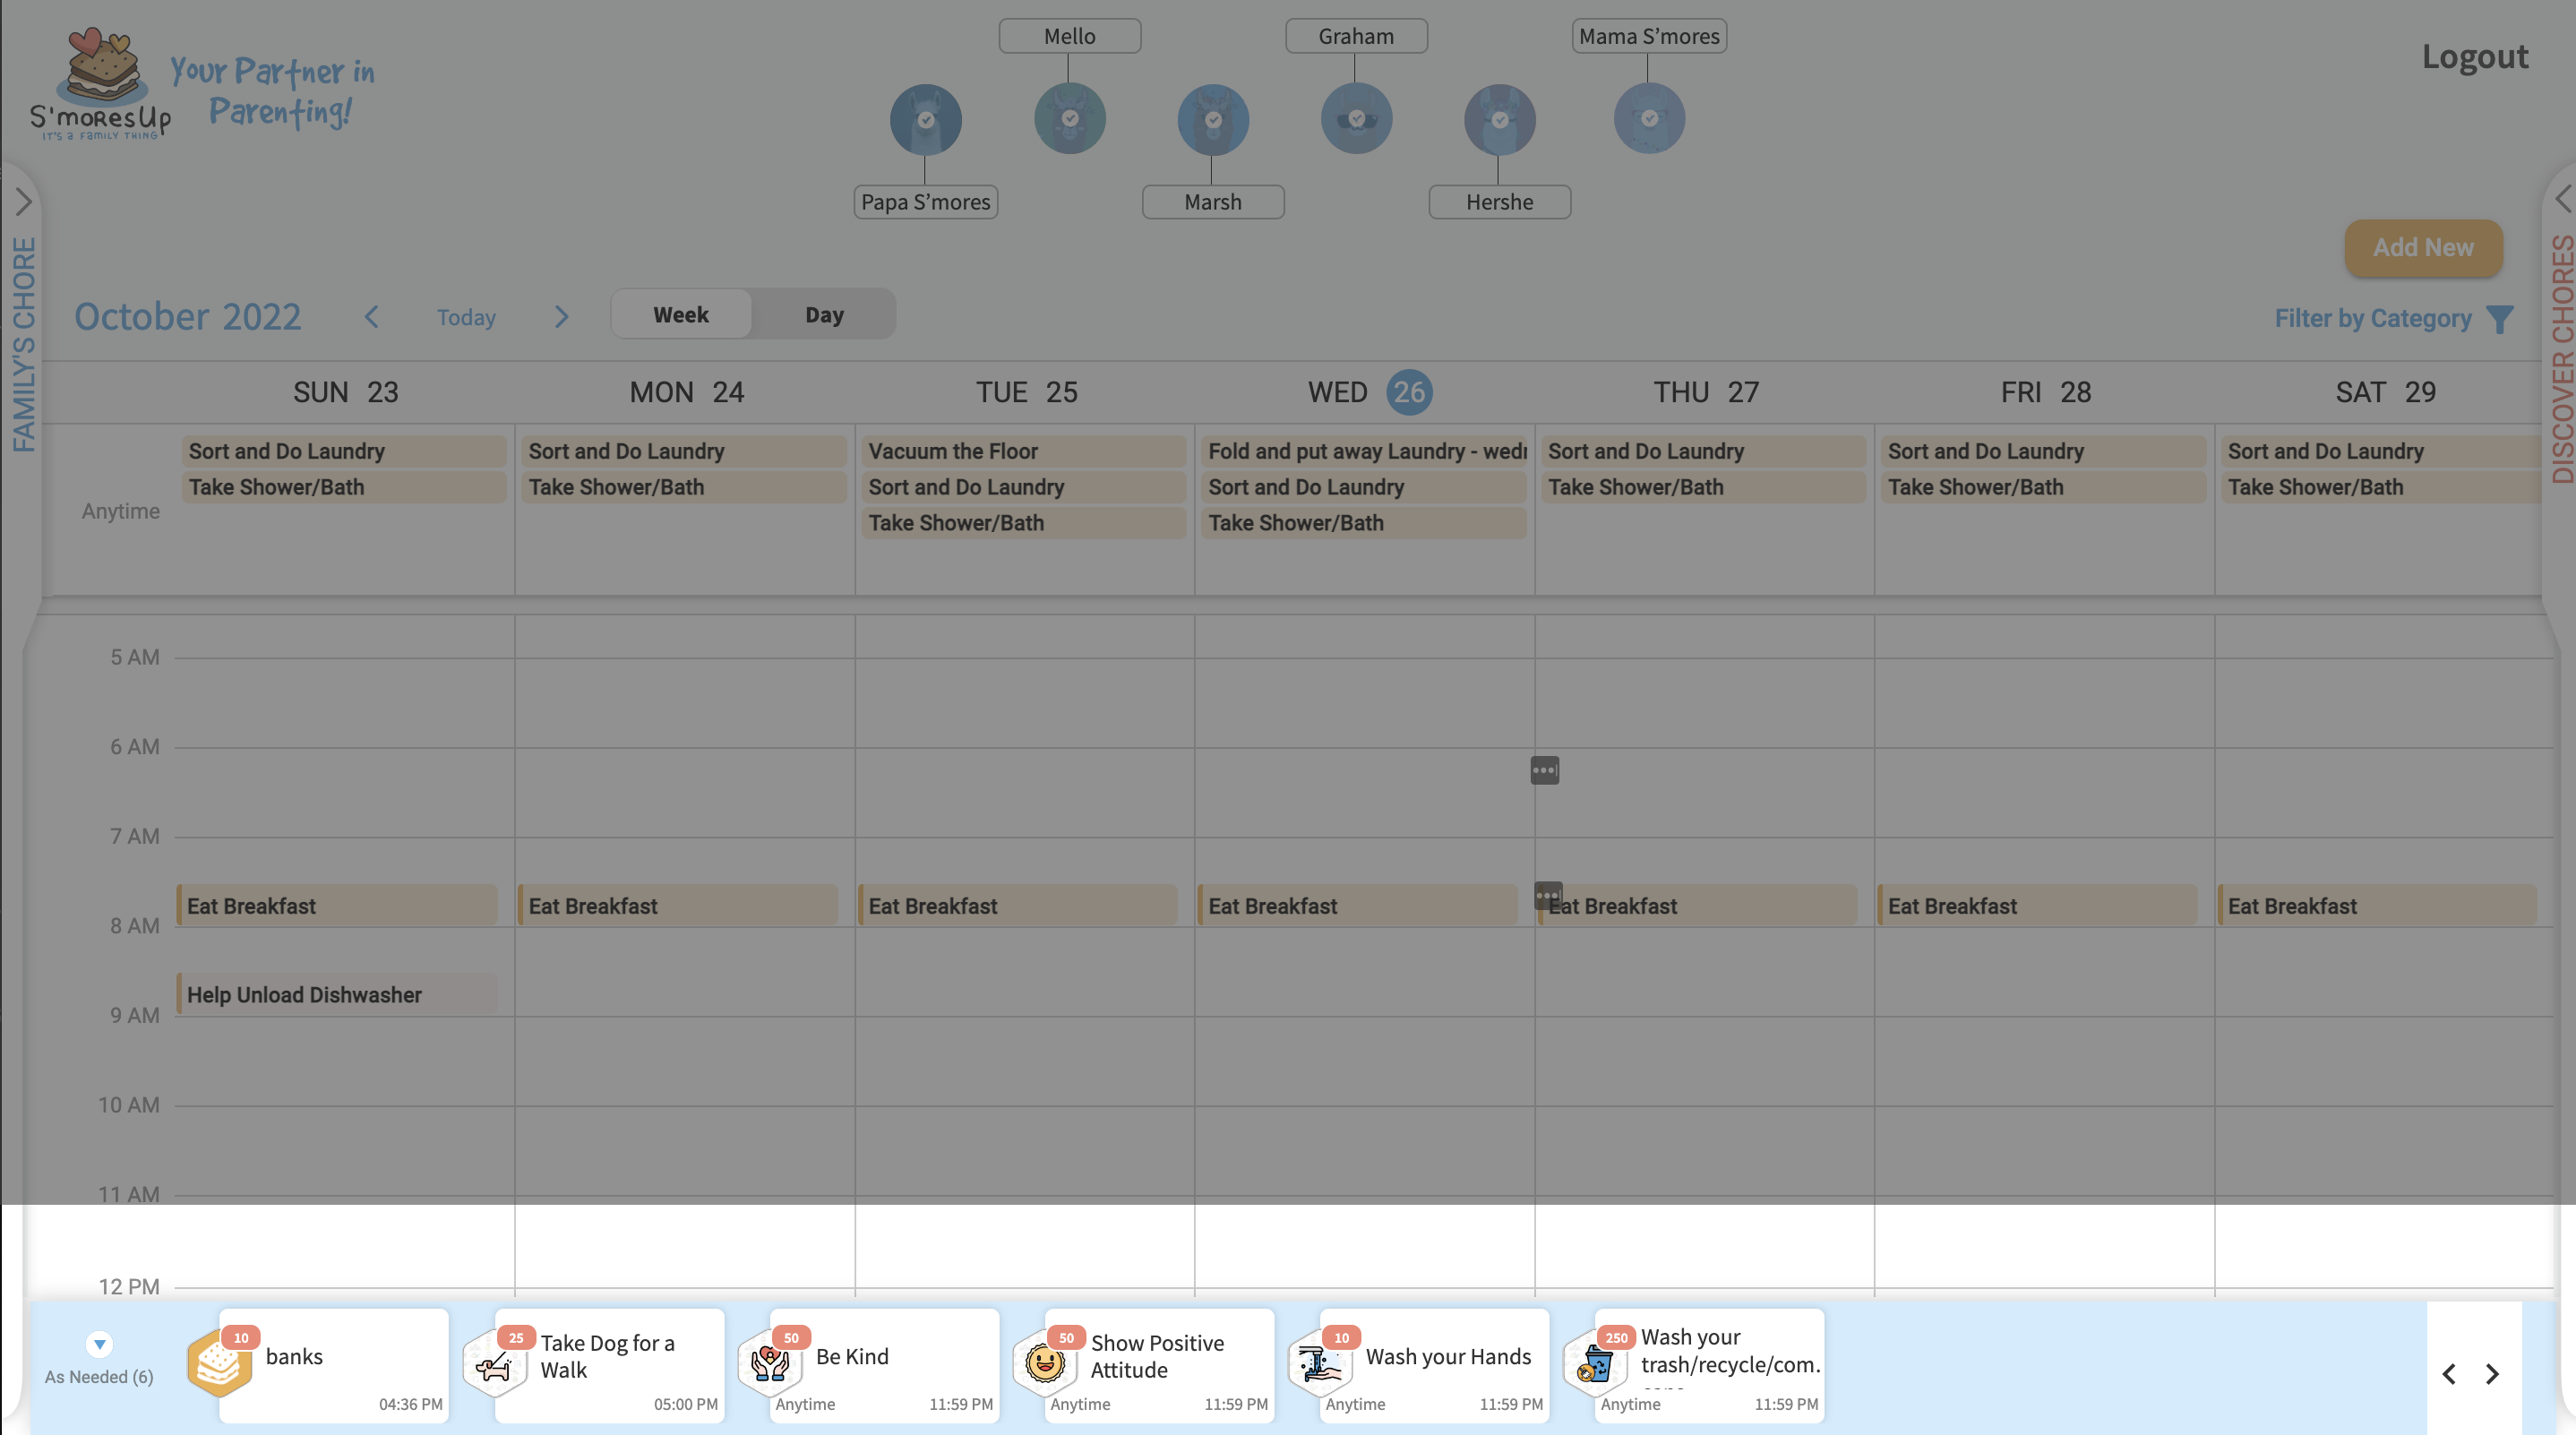The image size is (2576, 1435).
Task: Click the Filter by Category funnel icon
Action: (2499, 319)
